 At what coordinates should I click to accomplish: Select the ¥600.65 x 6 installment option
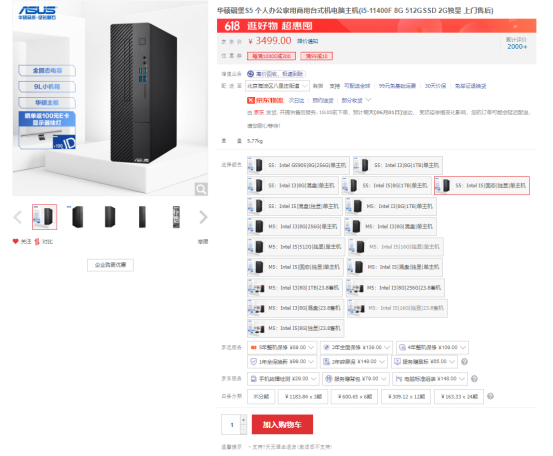tap(355, 396)
